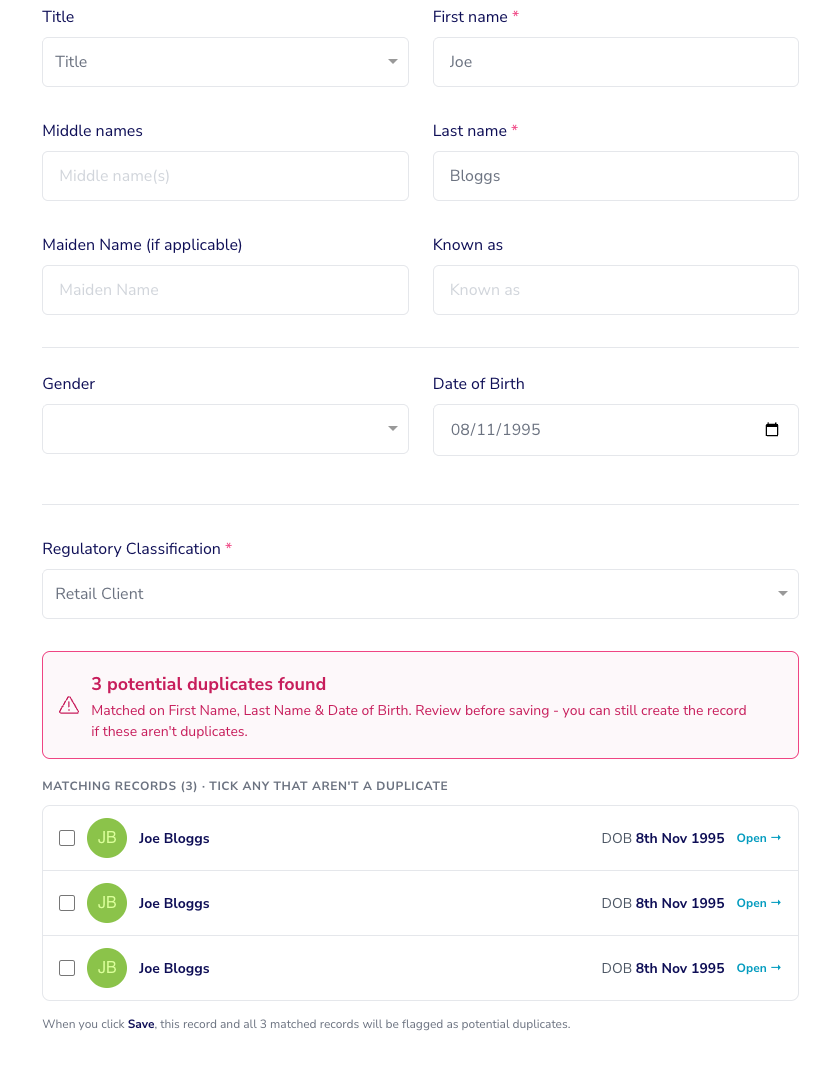
Task: Click the Date of Birth date text
Action: coord(495,429)
